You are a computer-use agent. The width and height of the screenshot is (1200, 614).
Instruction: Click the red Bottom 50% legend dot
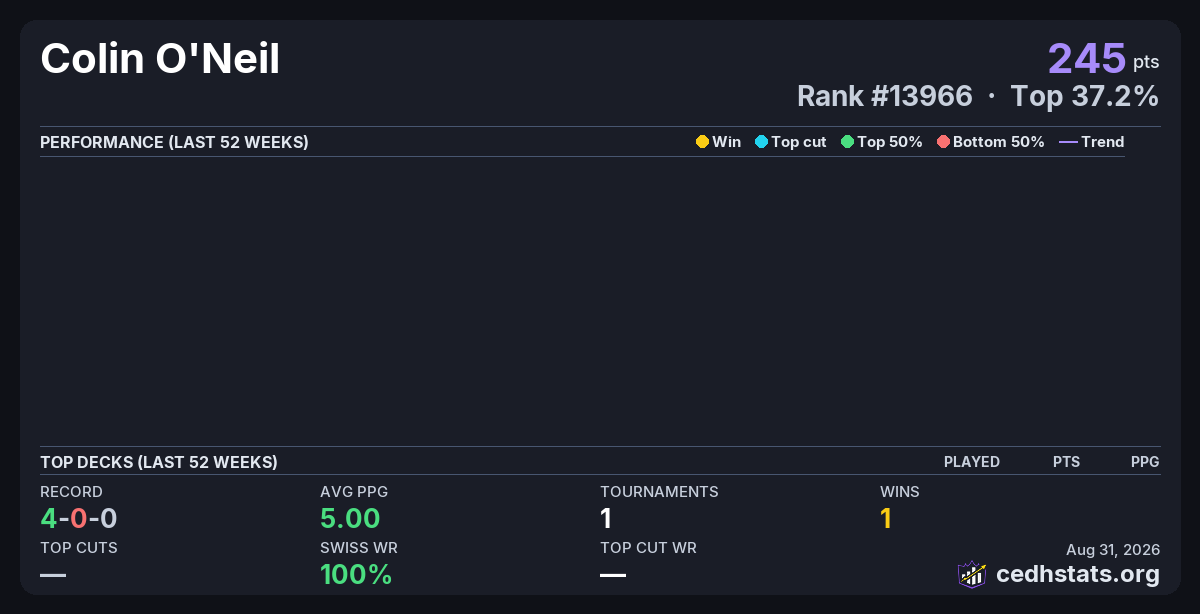pyautogui.click(x=943, y=142)
